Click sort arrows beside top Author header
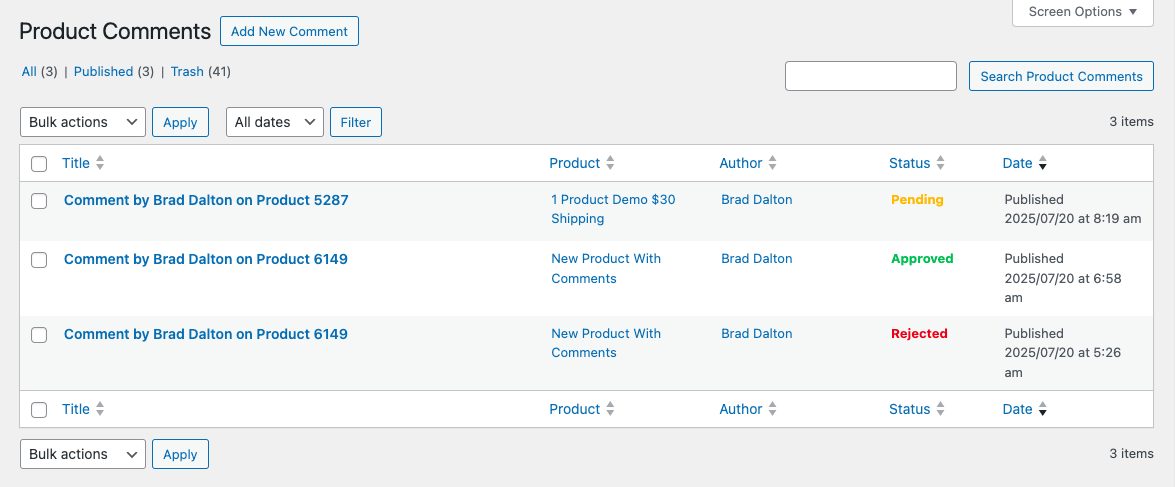The width and height of the screenshot is (1175, 487). [x=772, y=163]
